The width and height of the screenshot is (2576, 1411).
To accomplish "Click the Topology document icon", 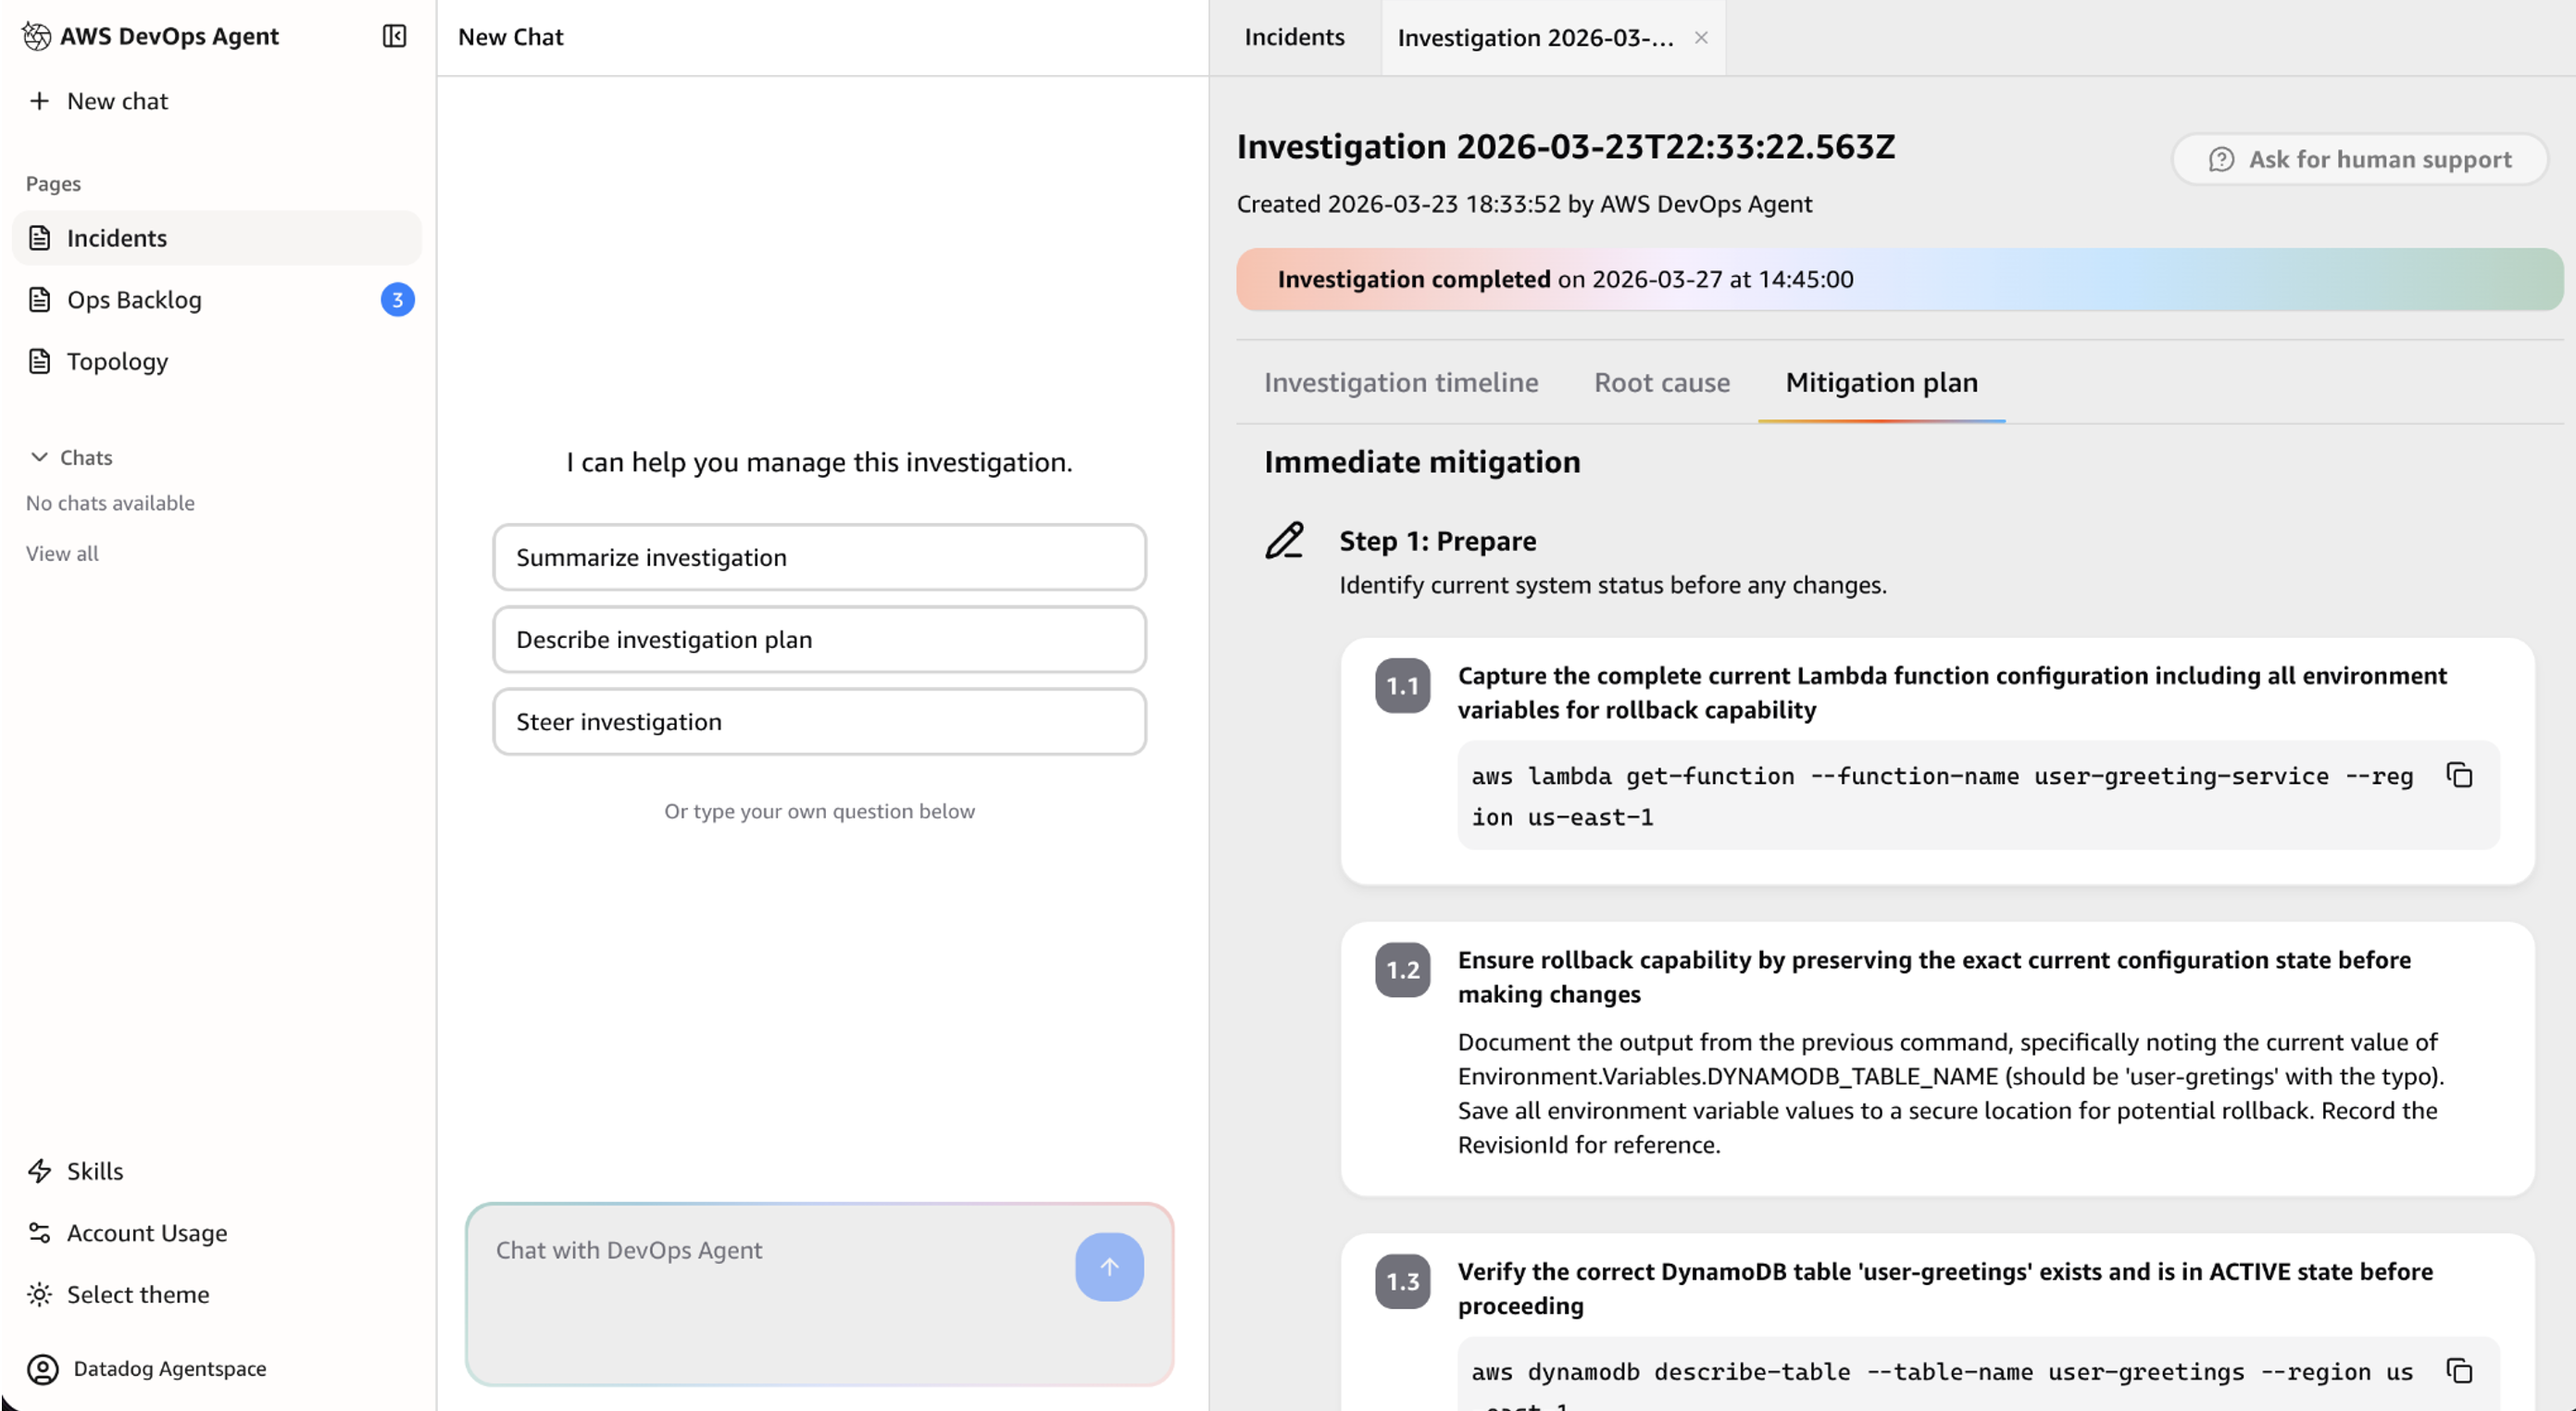I will 39,361.
